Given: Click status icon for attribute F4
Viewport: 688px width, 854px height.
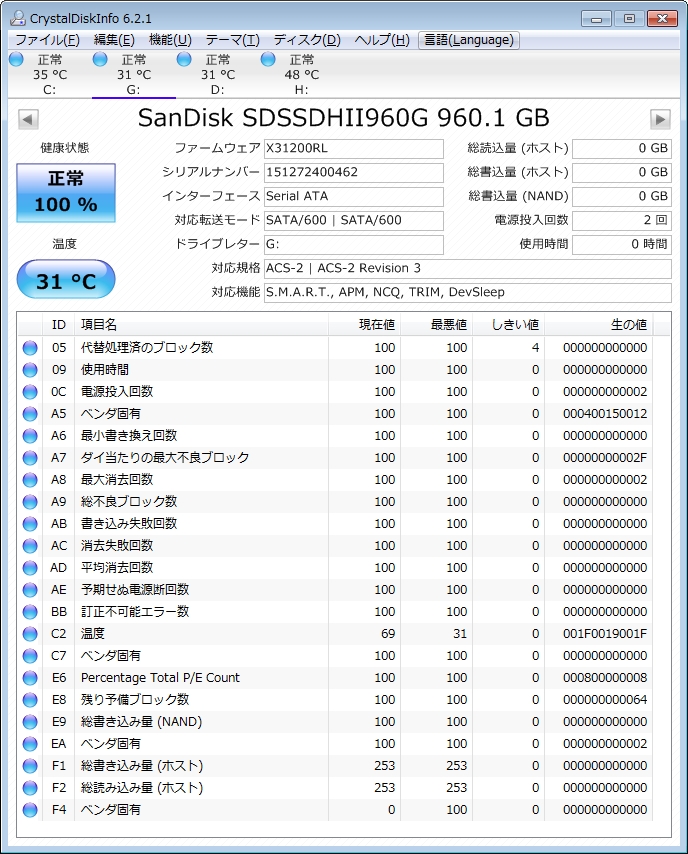Looking at the screenshot, I should click(30, 810).
